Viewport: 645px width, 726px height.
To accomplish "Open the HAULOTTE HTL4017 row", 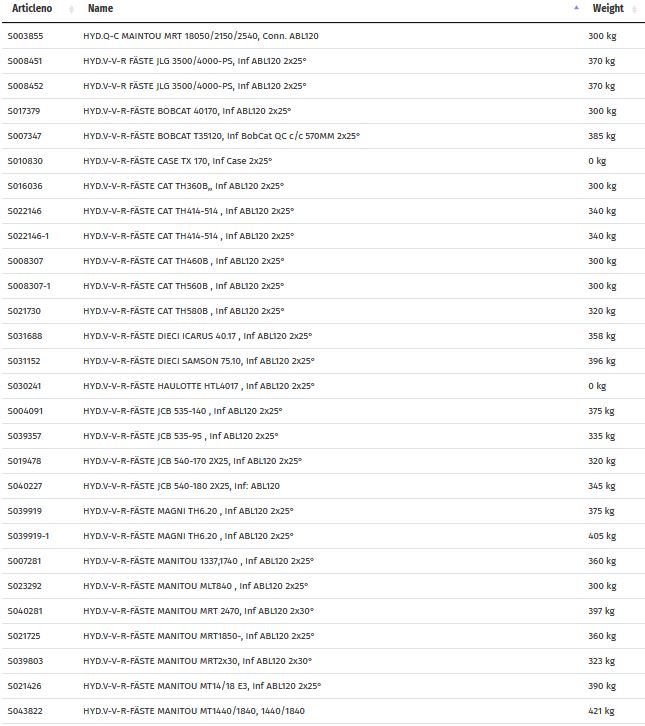I will [198, 386].
